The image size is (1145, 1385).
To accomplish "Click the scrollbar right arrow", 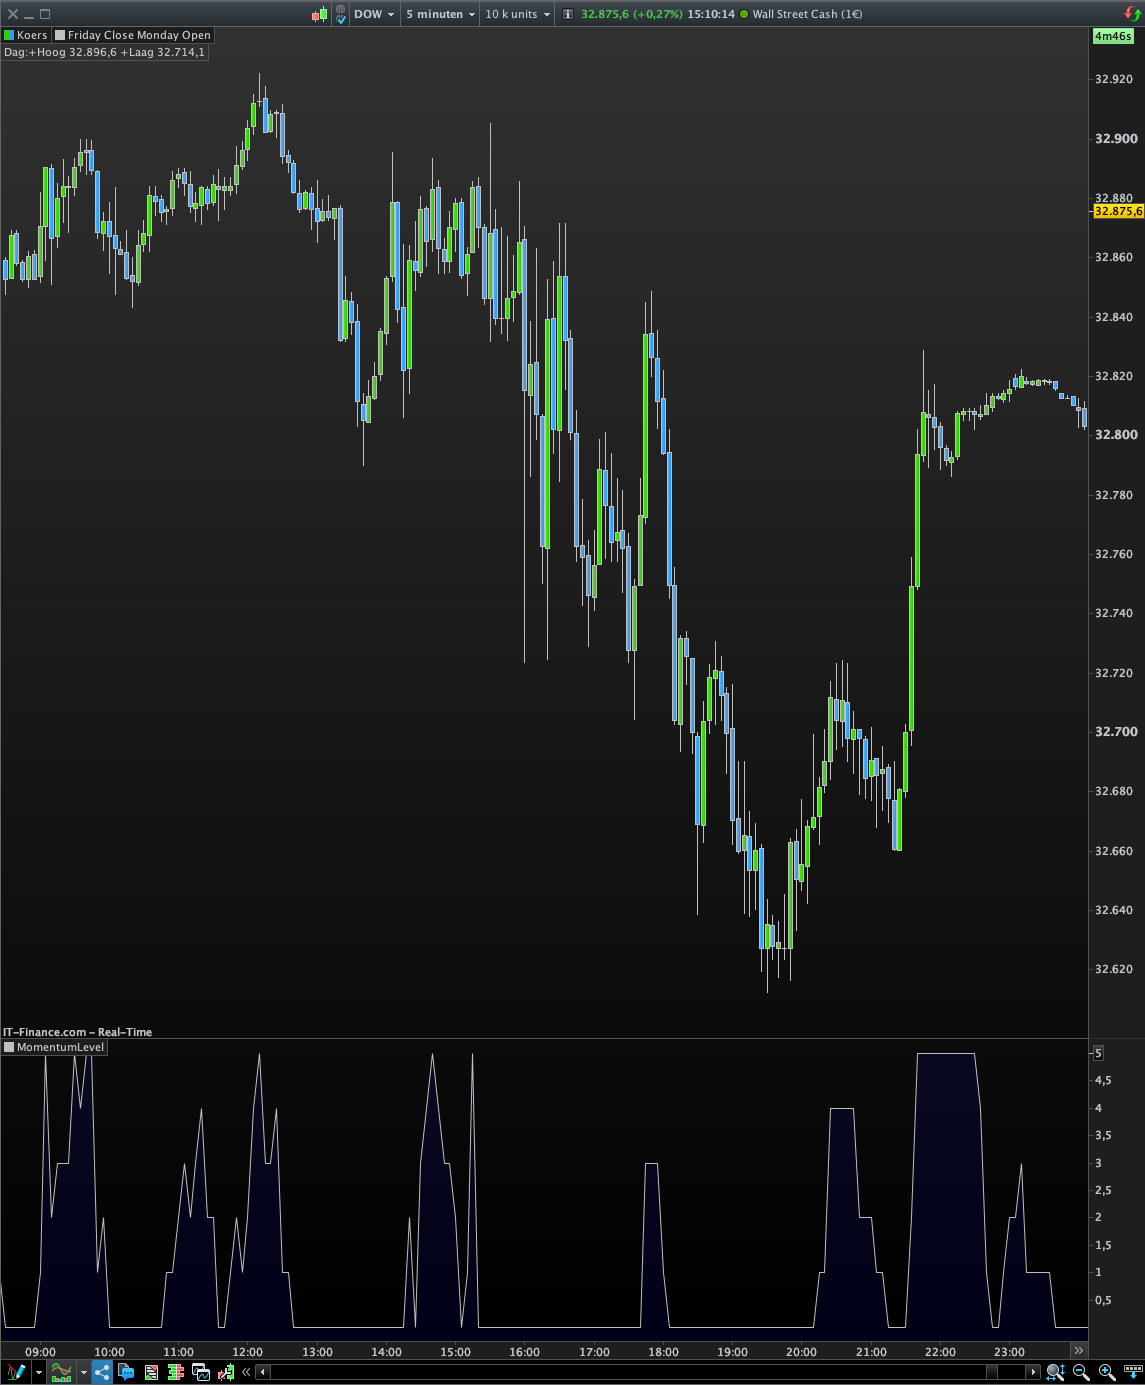I will (x=1034, y=1372).
